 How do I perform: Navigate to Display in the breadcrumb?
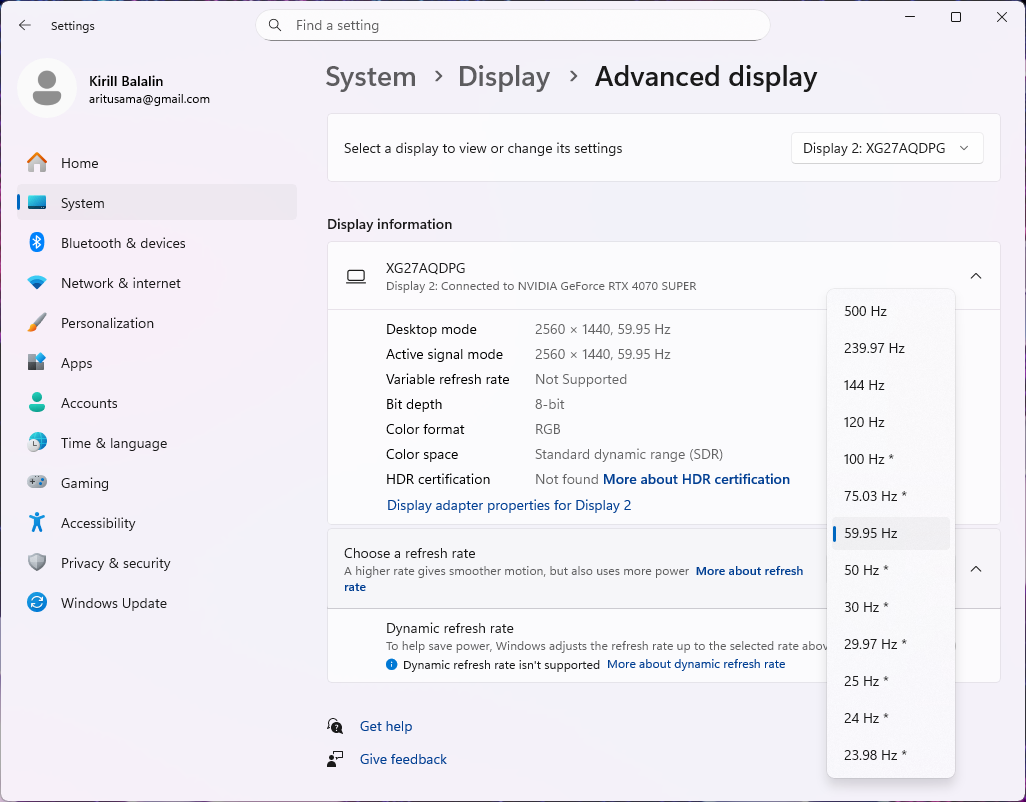[x=504, y=77]
